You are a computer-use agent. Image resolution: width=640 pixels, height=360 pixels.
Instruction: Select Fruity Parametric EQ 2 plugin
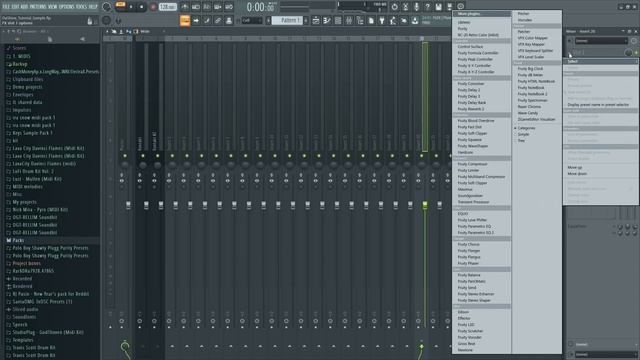(x=476, y=233)
